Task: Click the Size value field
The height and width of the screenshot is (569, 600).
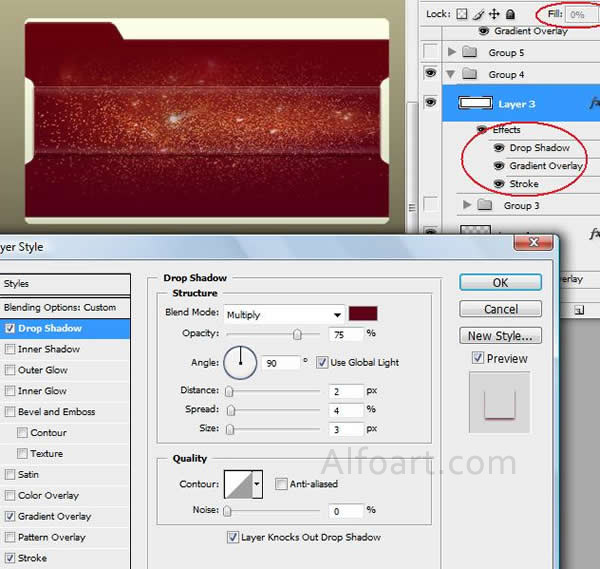Action: click(346, 429)
